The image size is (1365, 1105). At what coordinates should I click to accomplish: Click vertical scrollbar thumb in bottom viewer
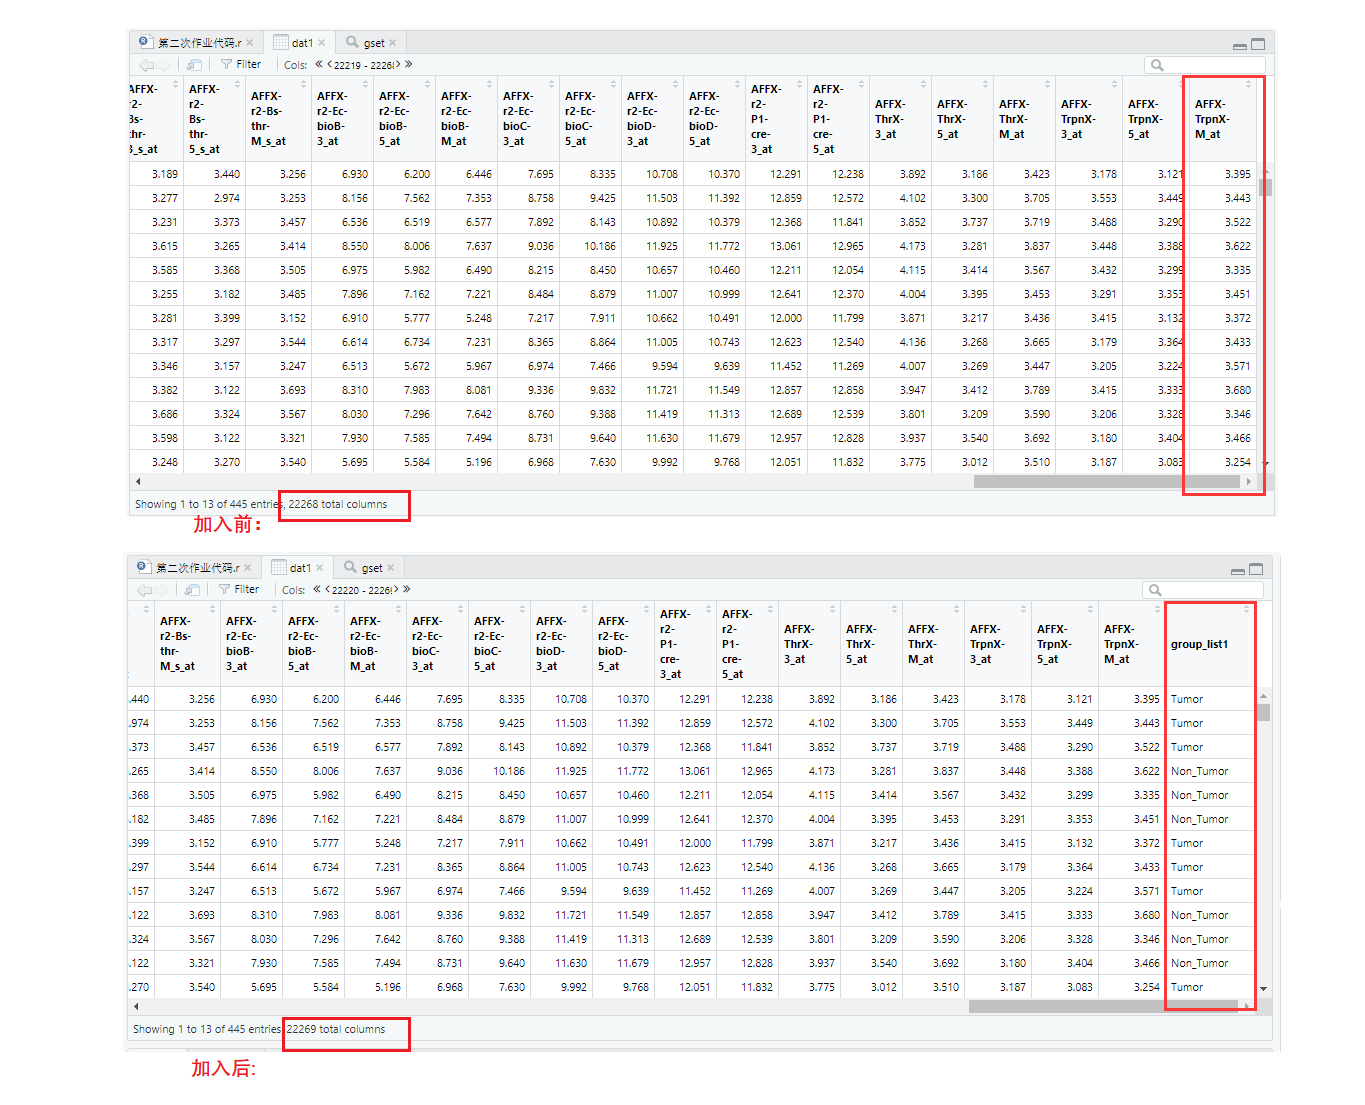tap(1263, 712)
